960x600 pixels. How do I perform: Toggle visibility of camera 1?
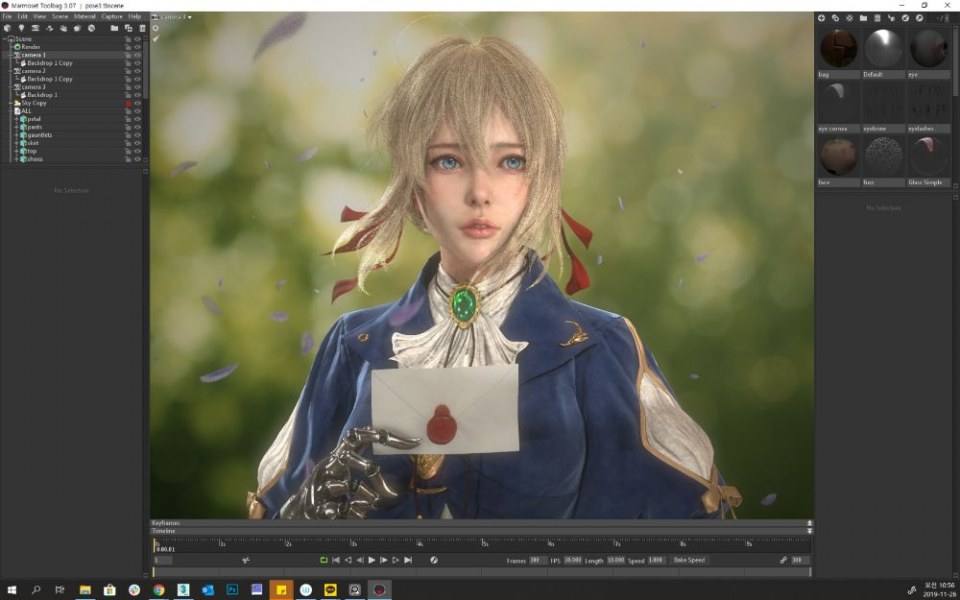coord(138,55)
